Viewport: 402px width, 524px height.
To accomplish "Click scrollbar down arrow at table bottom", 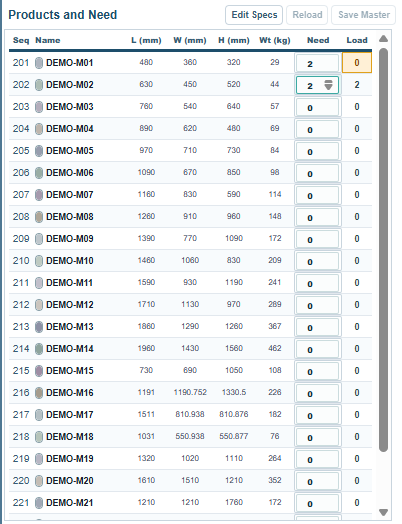I will (x=383, y=512).
